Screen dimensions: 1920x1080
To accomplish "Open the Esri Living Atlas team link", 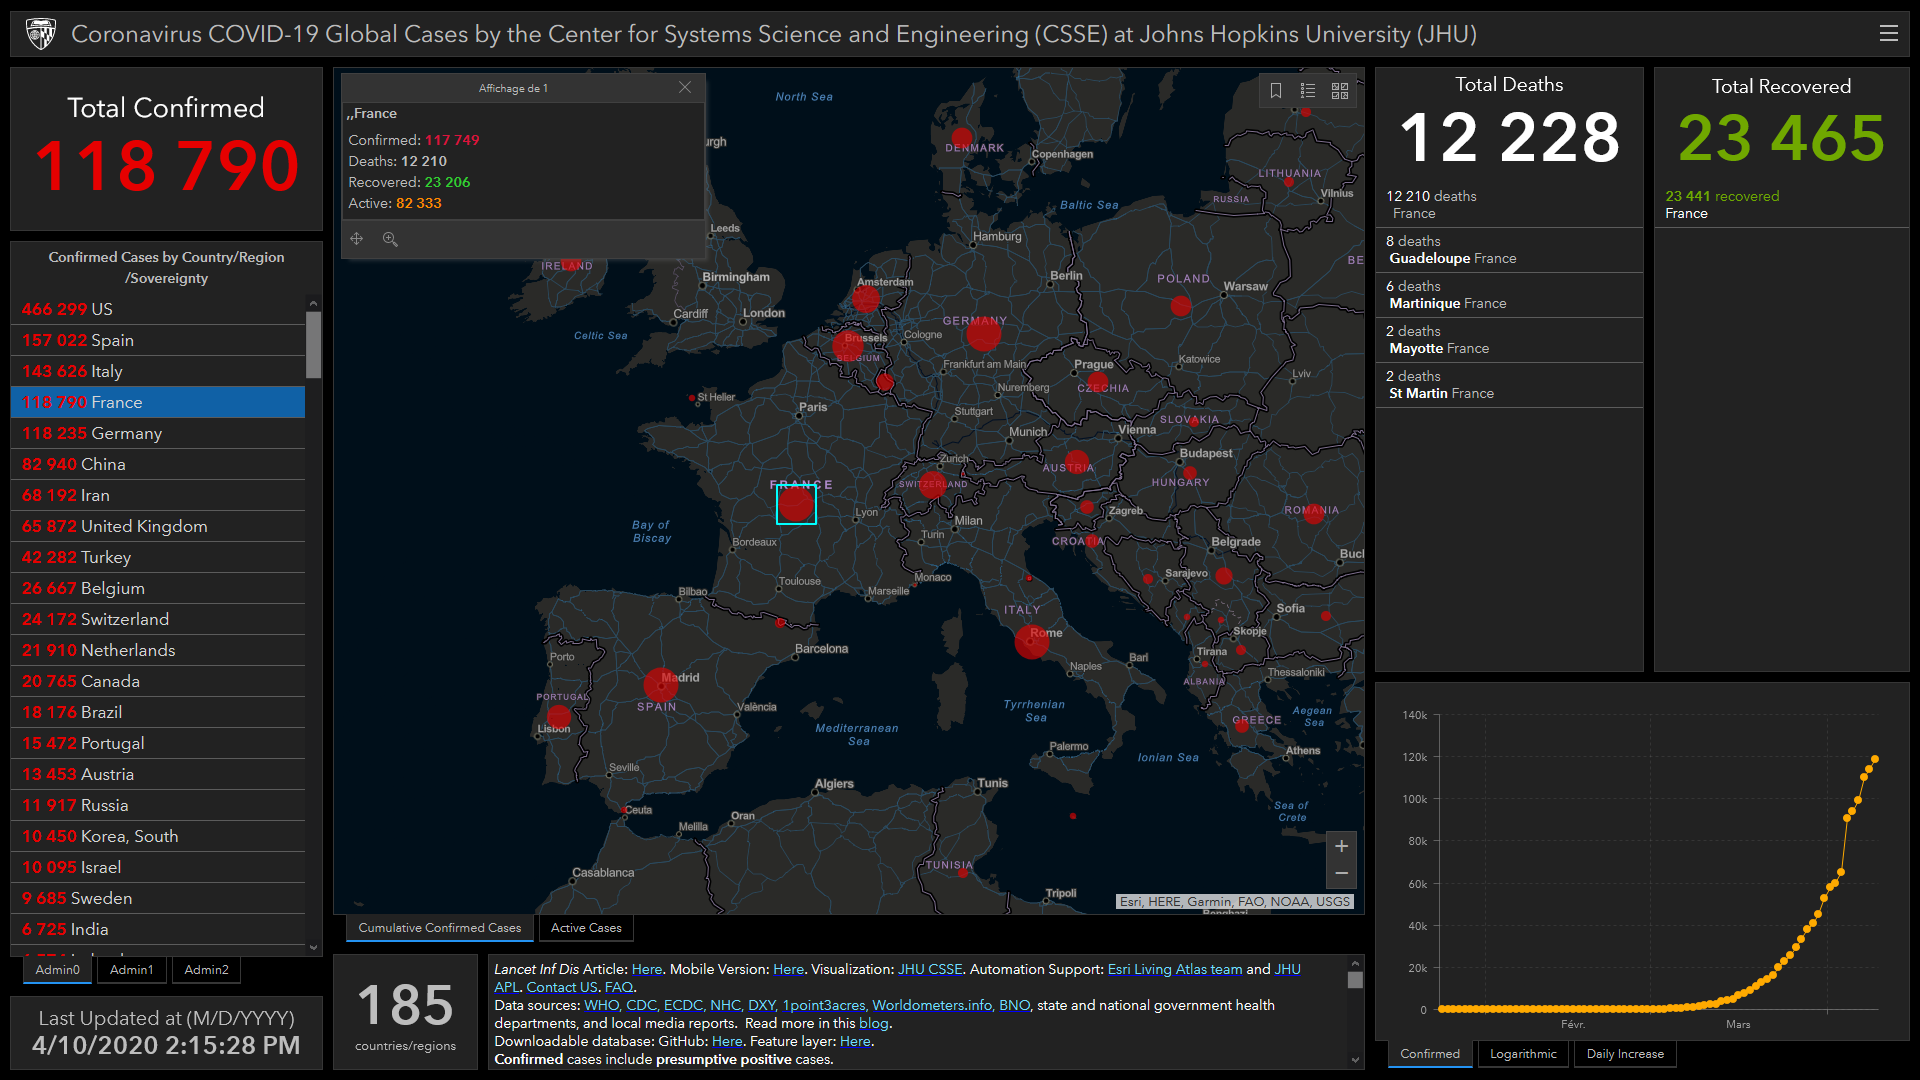I will pyautogui.click(x=1175, y=969).
